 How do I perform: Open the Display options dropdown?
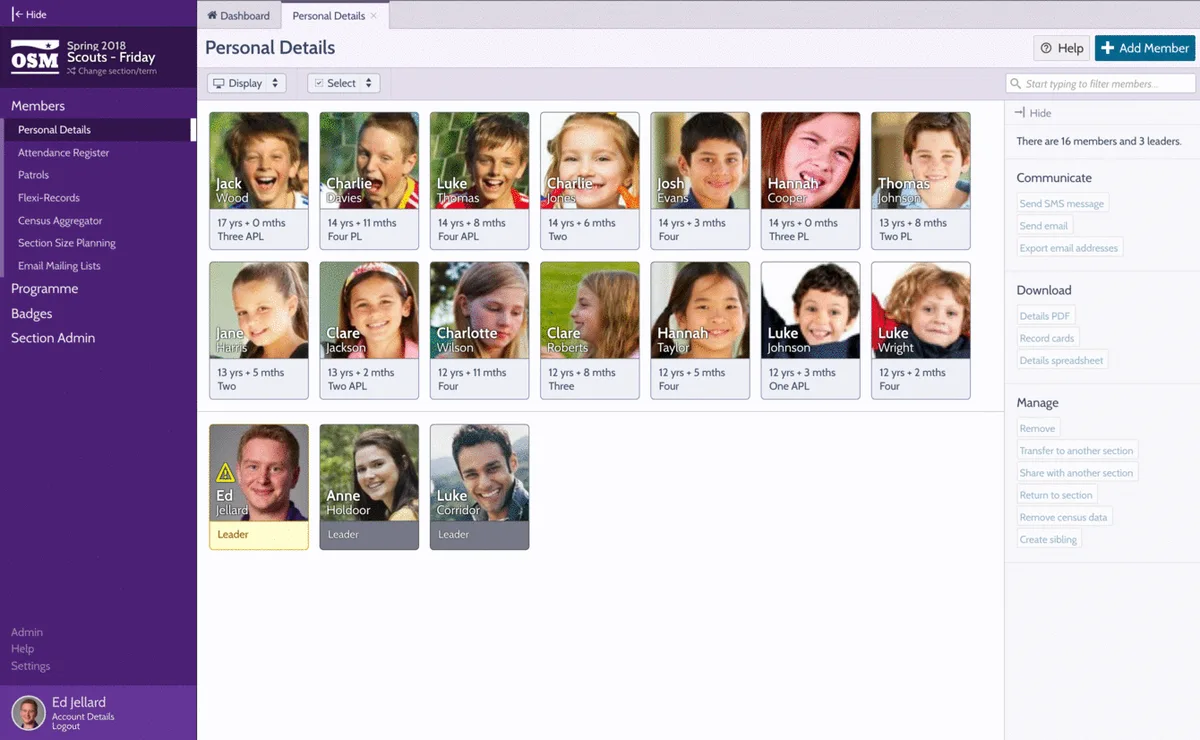tap(247, 83)
